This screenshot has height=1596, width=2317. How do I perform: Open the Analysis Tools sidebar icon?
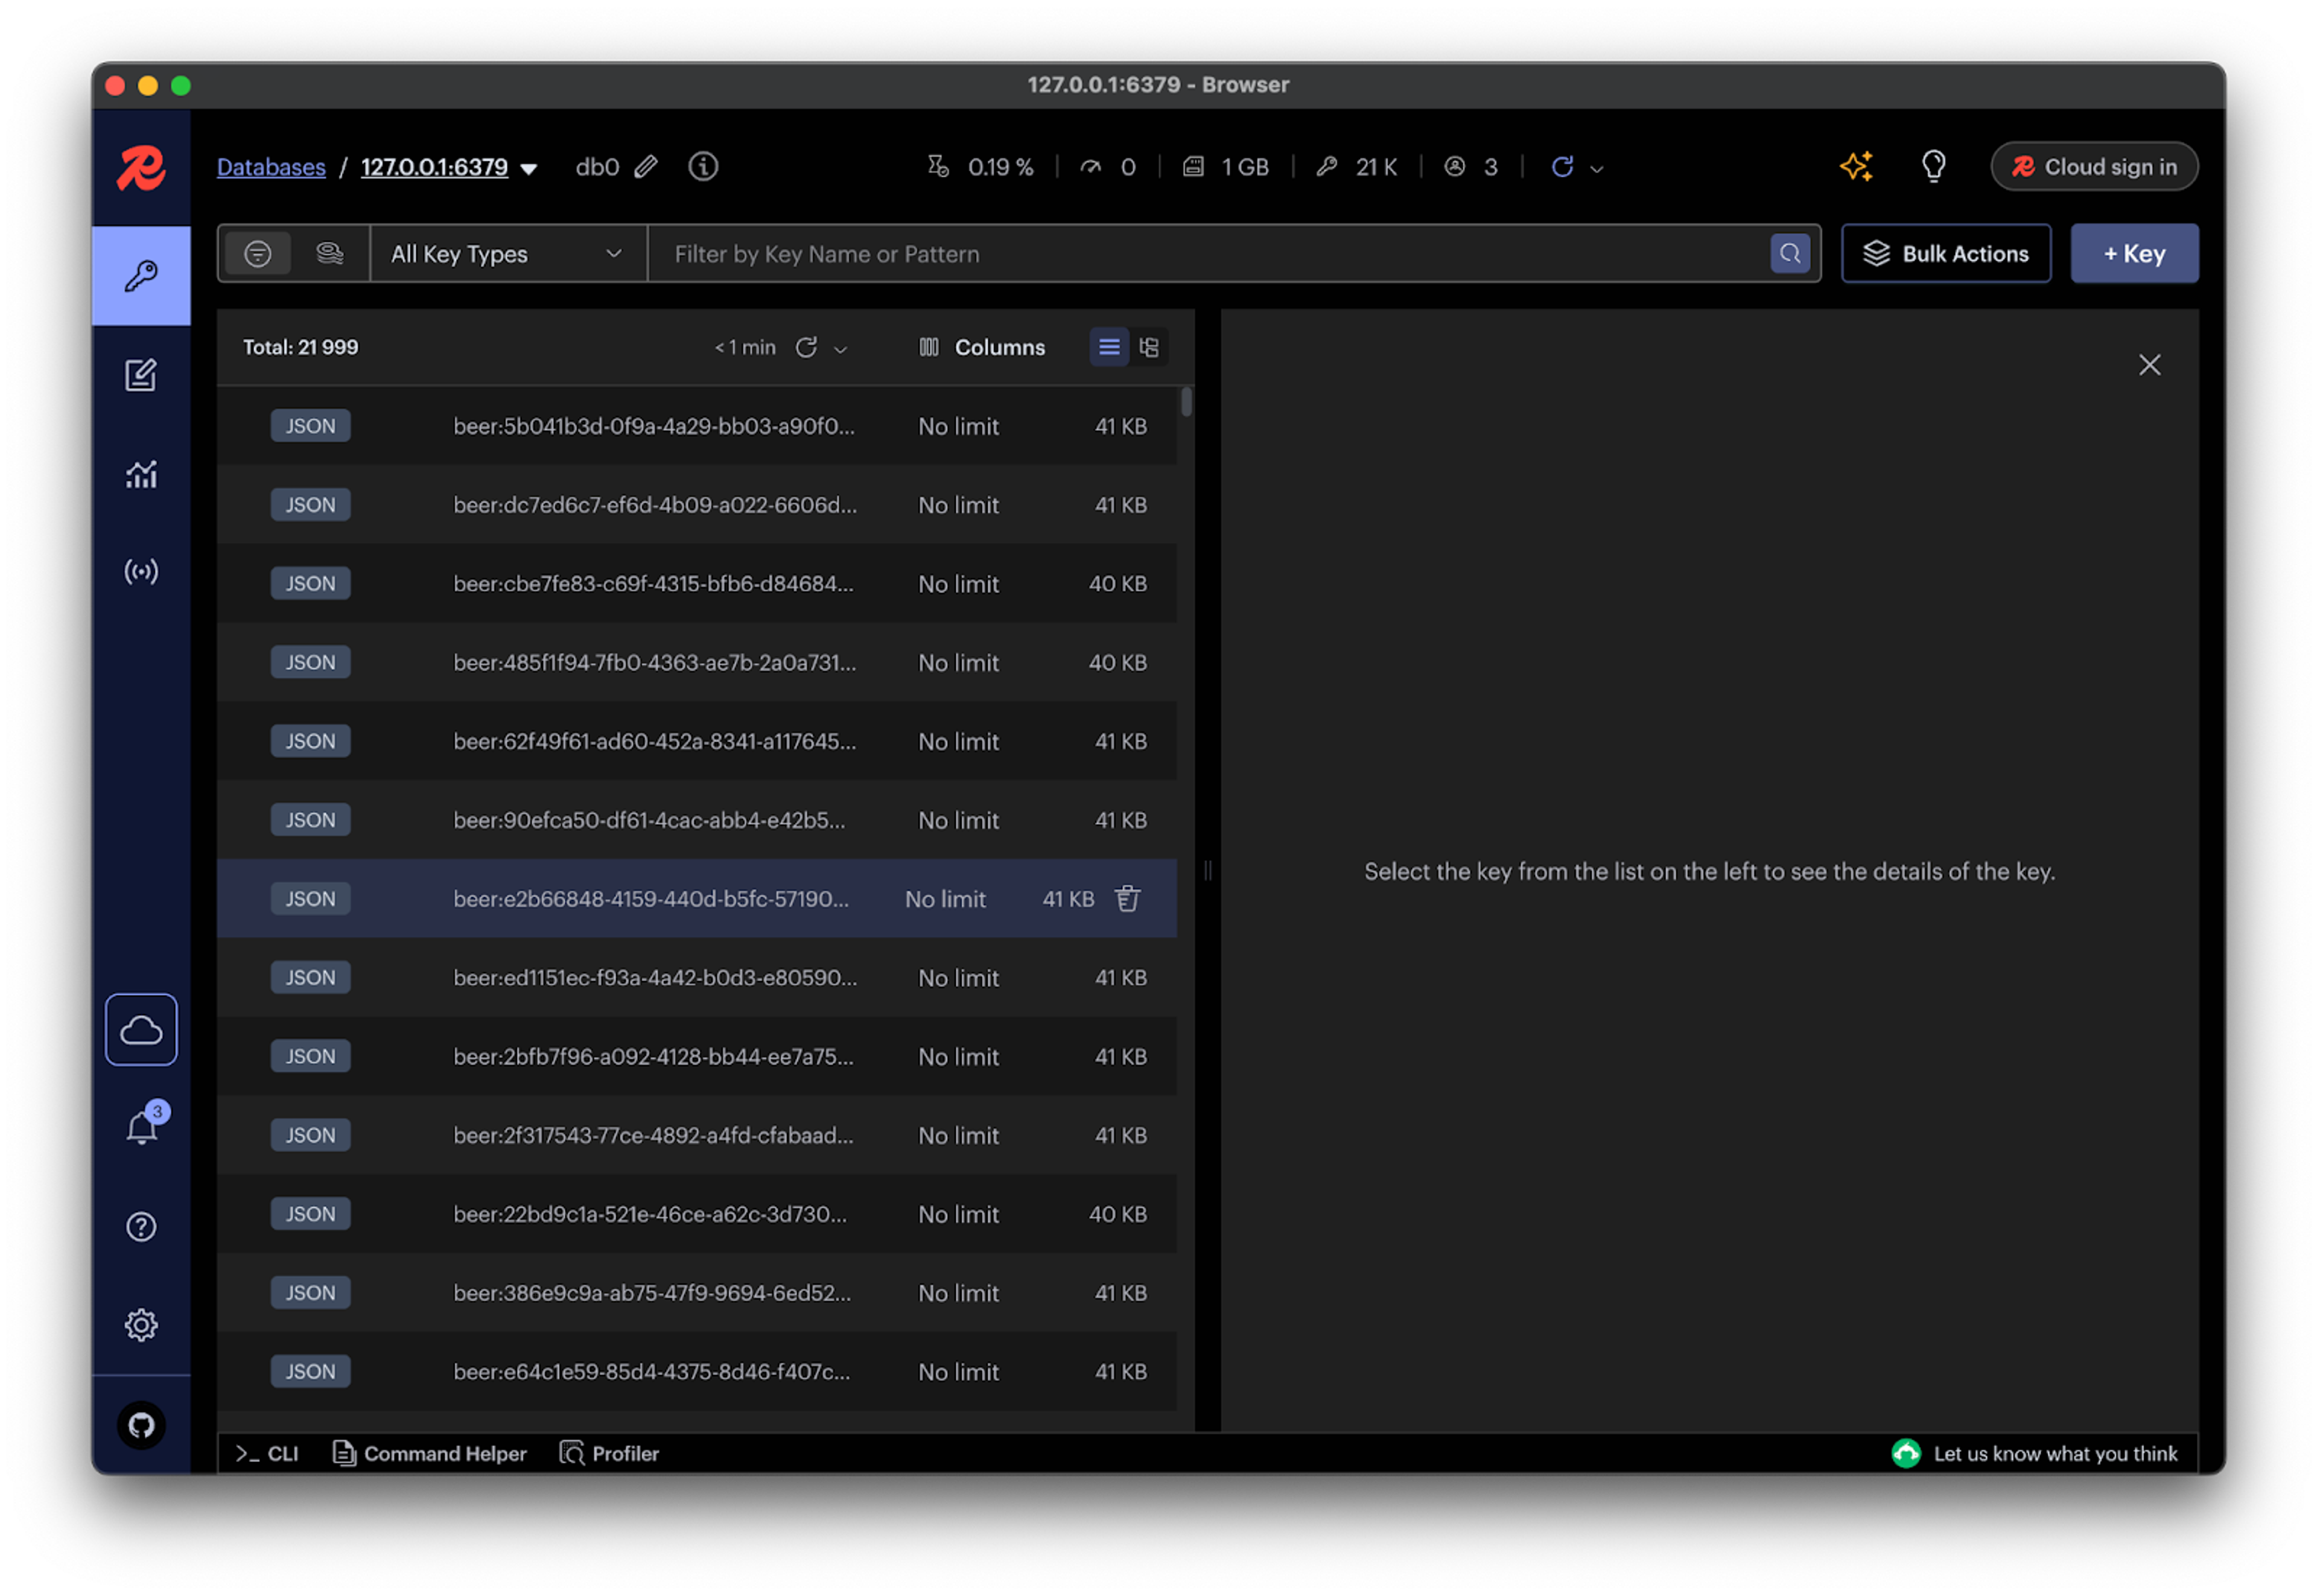[x=141, y=474]
